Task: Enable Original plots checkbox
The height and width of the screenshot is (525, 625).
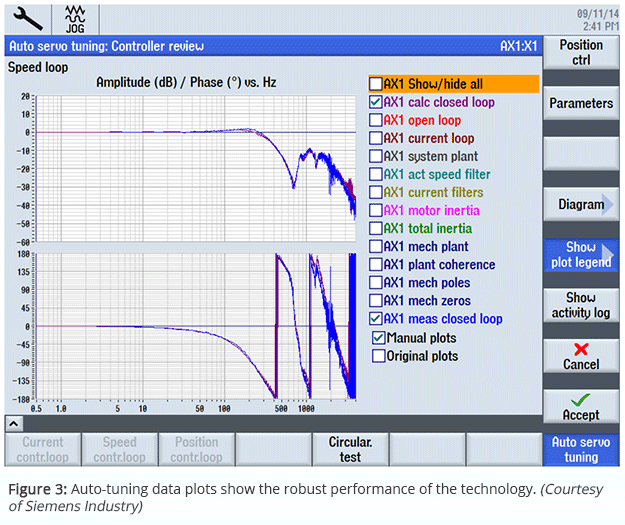Action: click(378, 356)
